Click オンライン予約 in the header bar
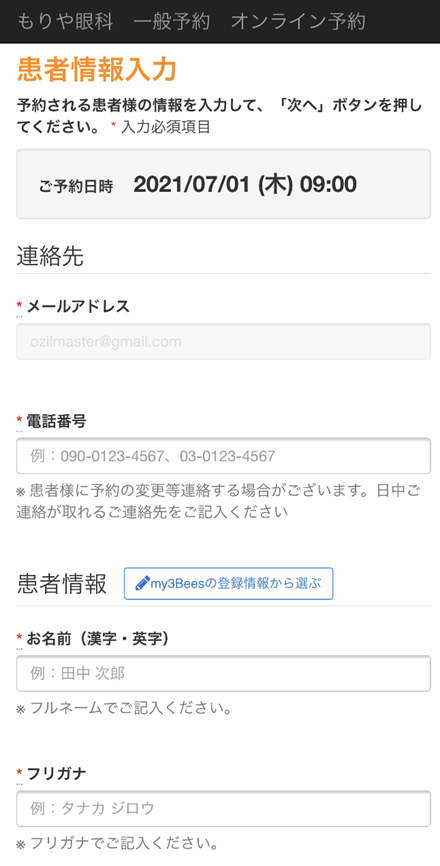This screenshot has width=440, height=866. 298,22
